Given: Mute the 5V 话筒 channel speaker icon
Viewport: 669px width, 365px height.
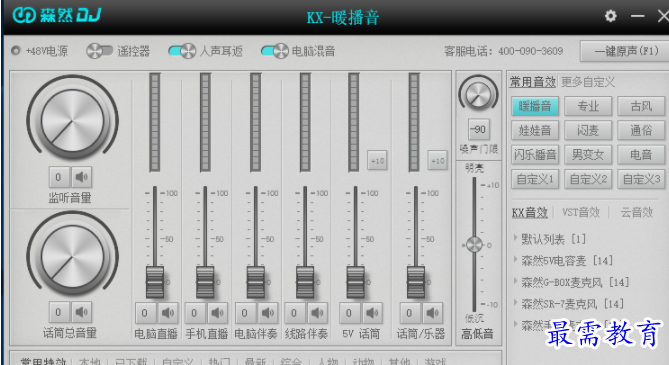Looking at the screenshot, I should 372,313.
